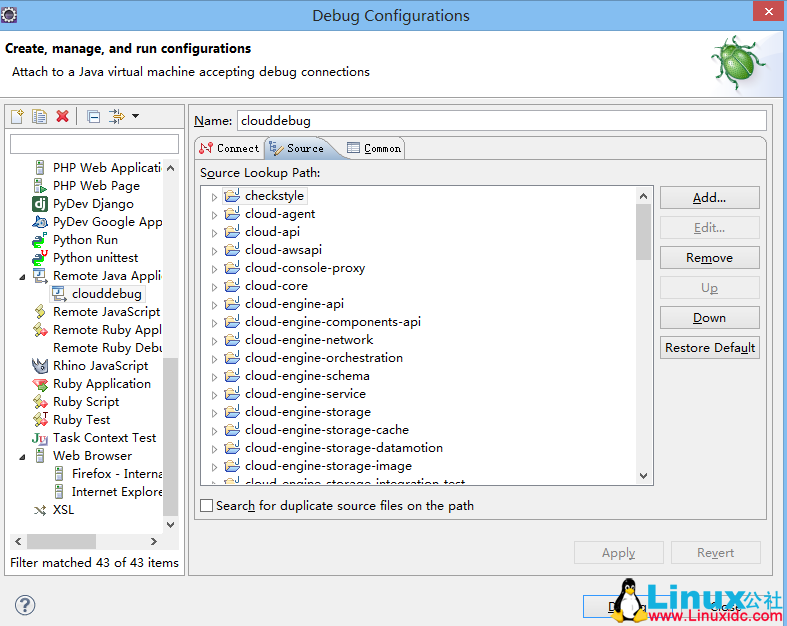Image resolution: width=787 pixels, height=626 pixels.
Task: Click the Ruby Test icon
Action: tap(40, 419)
